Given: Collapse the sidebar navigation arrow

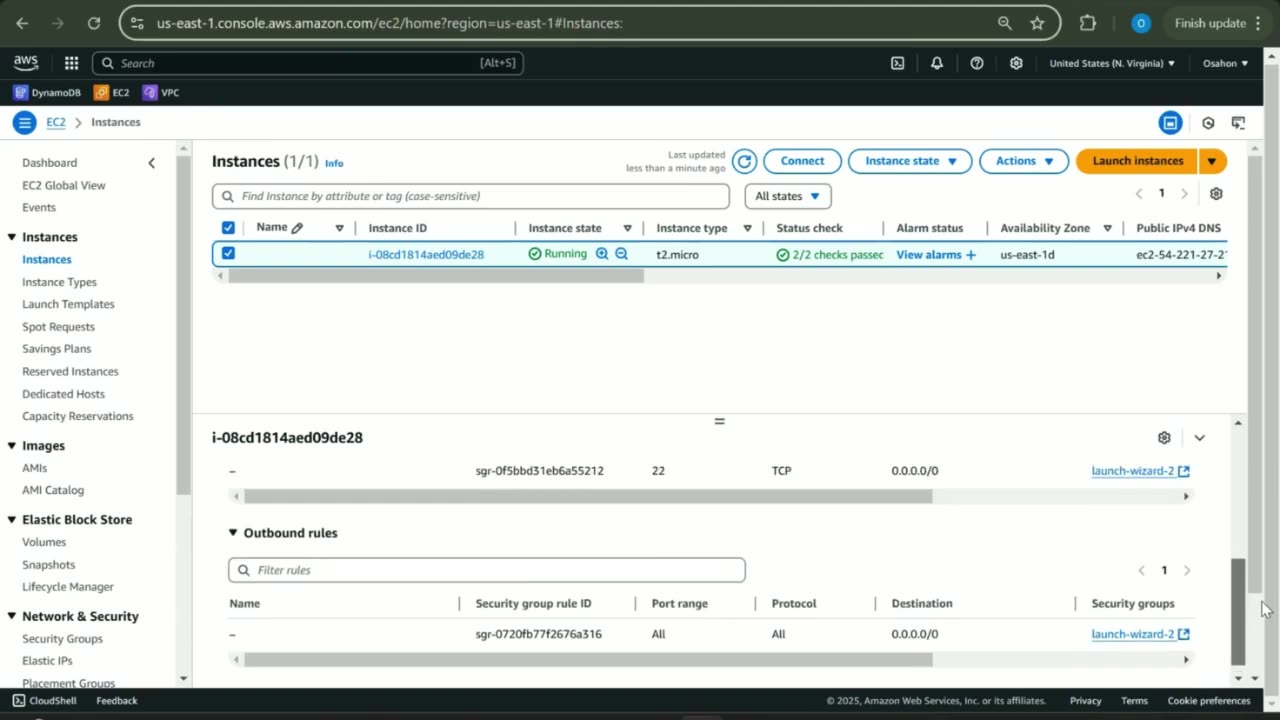Looking at the screenshot, I should 151,163.
